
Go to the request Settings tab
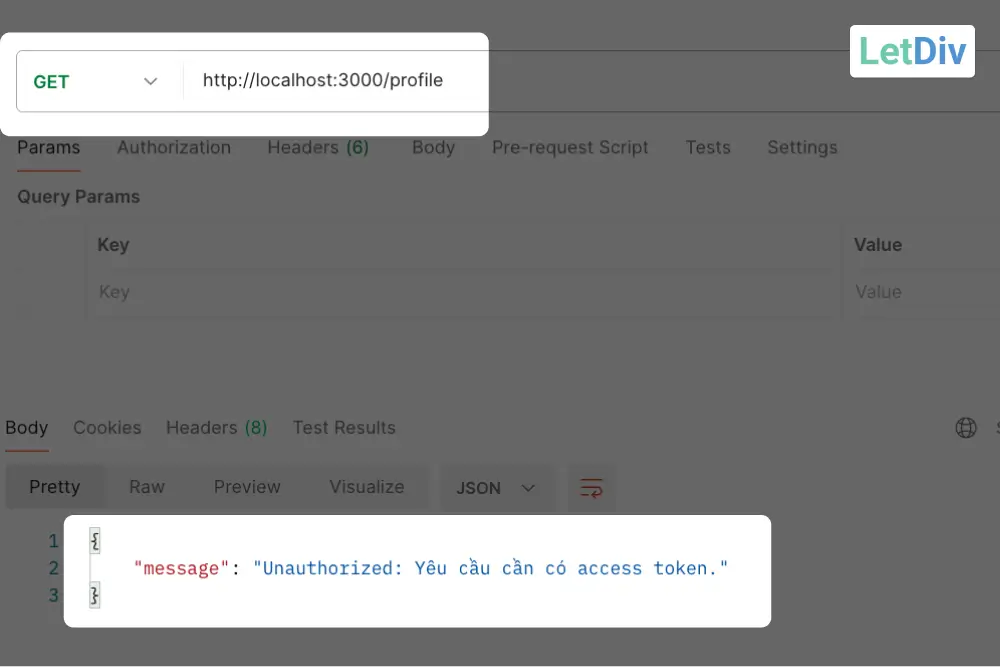[802, 148]
